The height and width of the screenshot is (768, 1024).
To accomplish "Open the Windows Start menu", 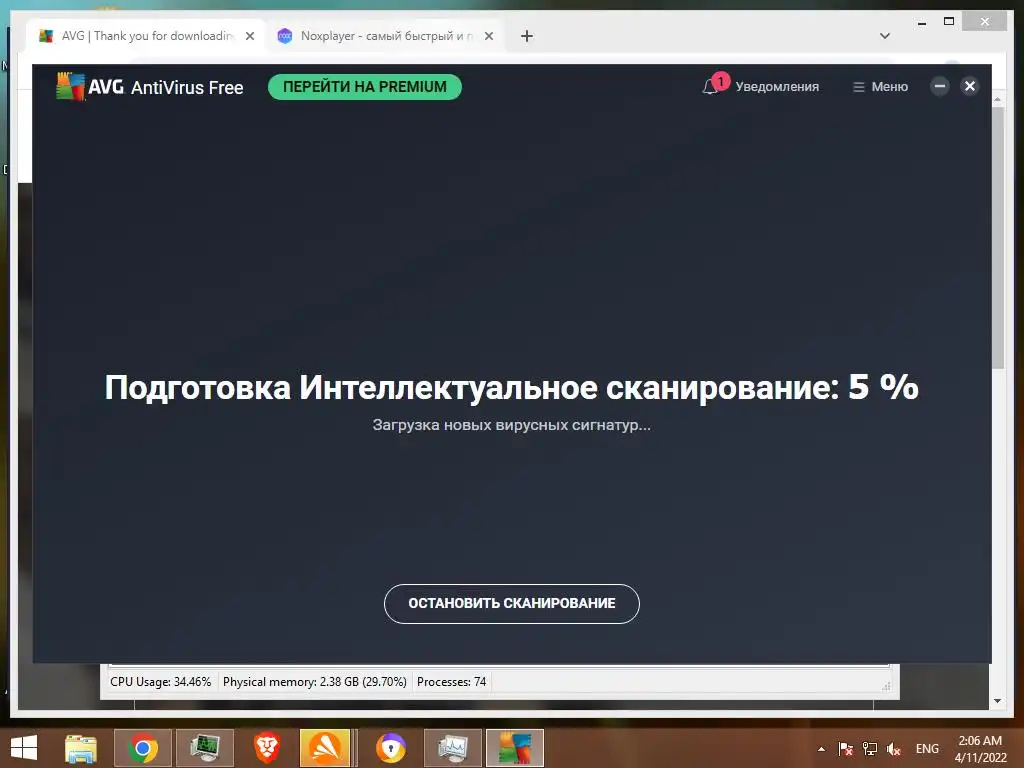I will pos(24,748).
